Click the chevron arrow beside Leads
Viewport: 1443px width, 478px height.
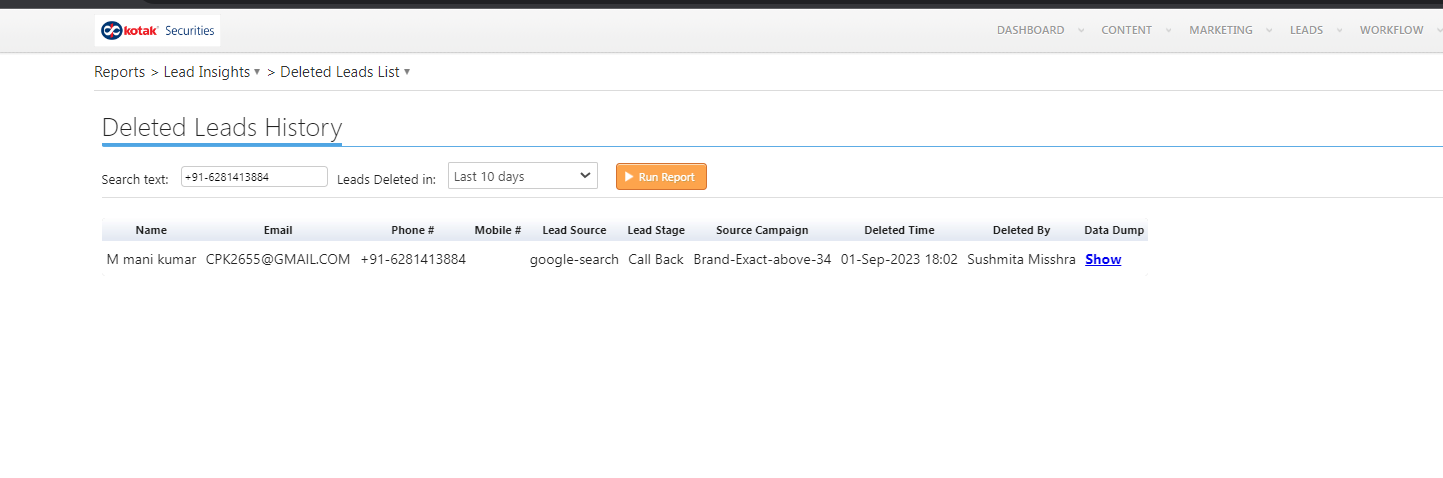click(1339, 31)
